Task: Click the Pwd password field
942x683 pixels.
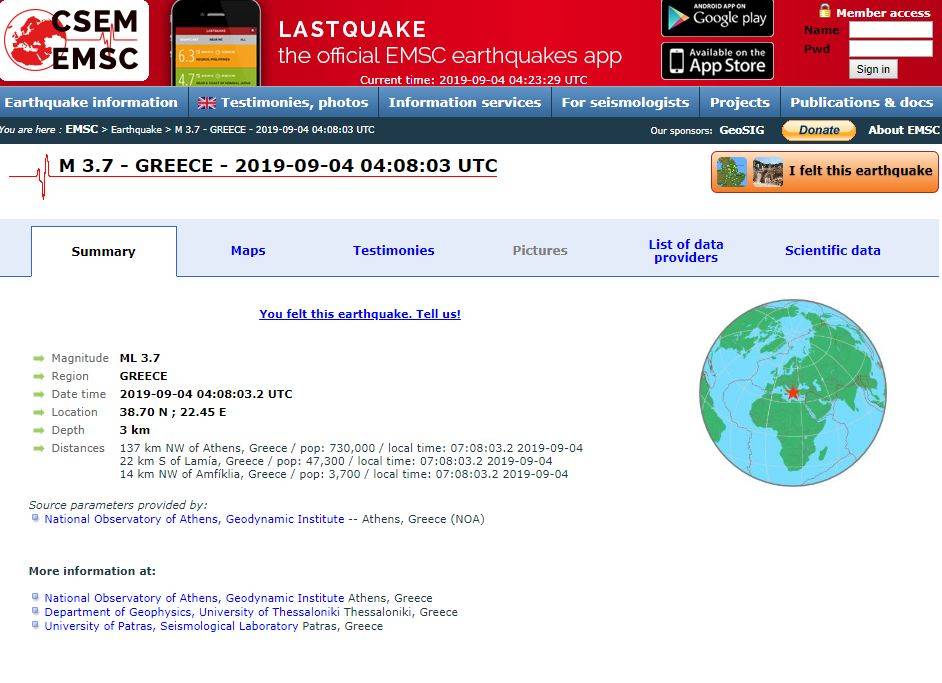Action: (890, 48)
